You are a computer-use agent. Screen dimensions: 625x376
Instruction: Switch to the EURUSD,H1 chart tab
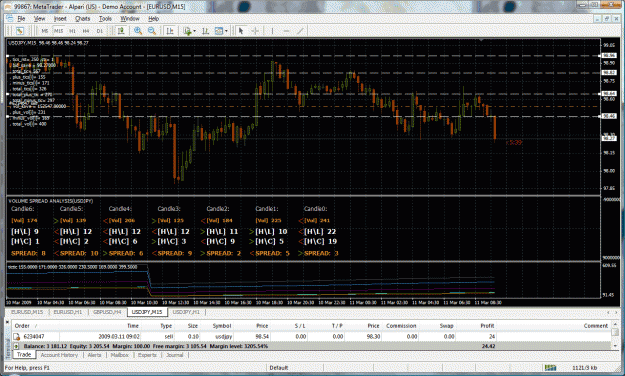pyautogui.click(x=67, y=312)
